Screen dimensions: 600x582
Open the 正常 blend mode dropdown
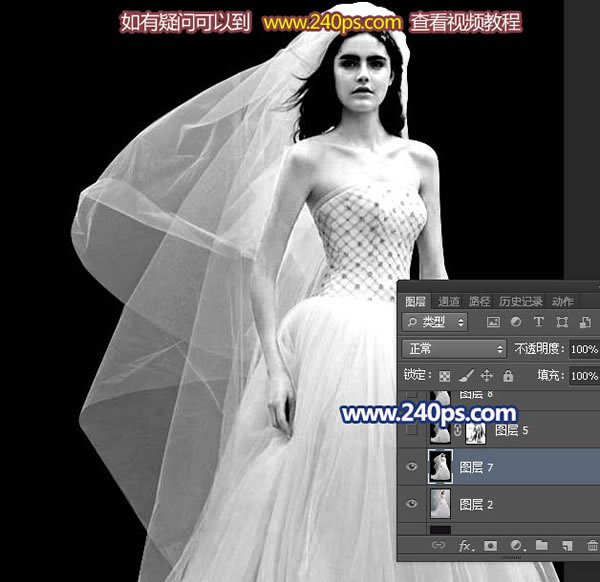tap(454, 349)
